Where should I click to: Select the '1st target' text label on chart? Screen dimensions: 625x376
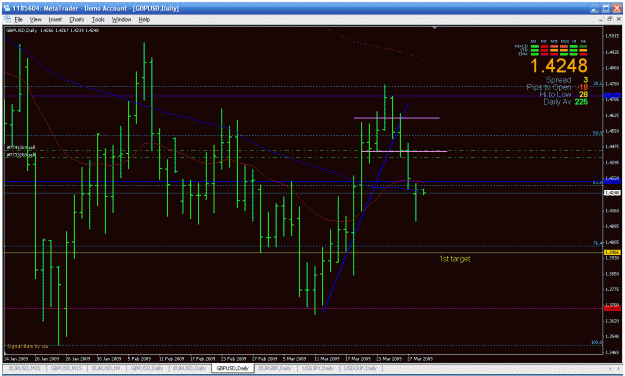click(x=454, y=259)
